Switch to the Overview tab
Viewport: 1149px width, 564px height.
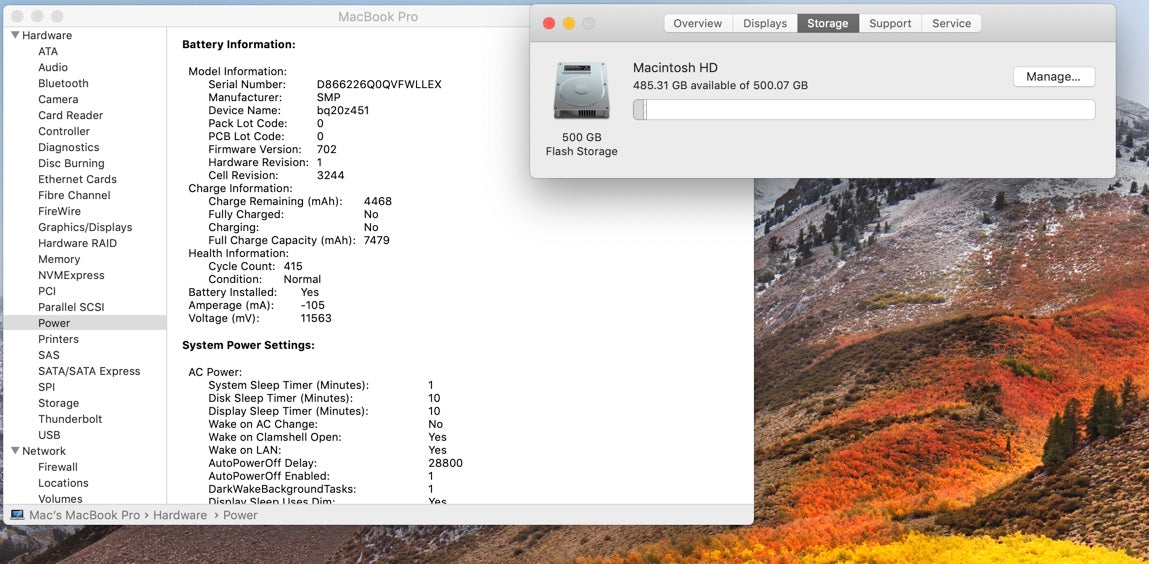pos(697,23)
